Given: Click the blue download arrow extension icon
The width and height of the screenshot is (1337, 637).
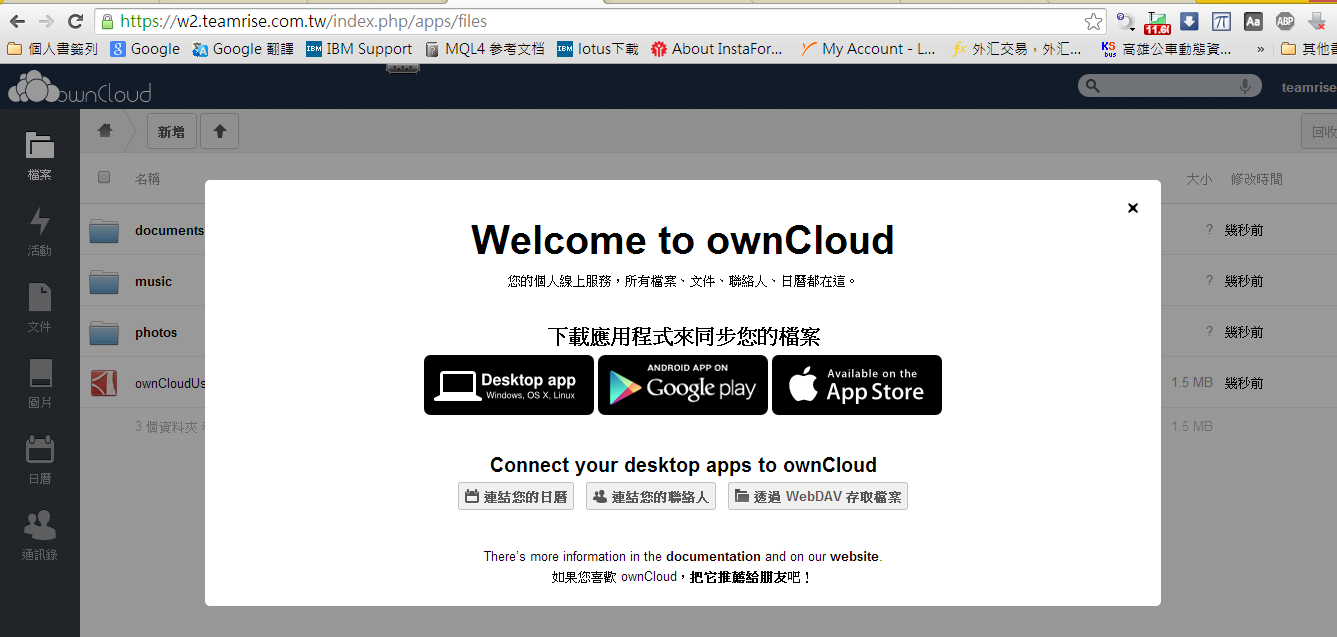Looking at the screenshot, I should coord(1189,21).
